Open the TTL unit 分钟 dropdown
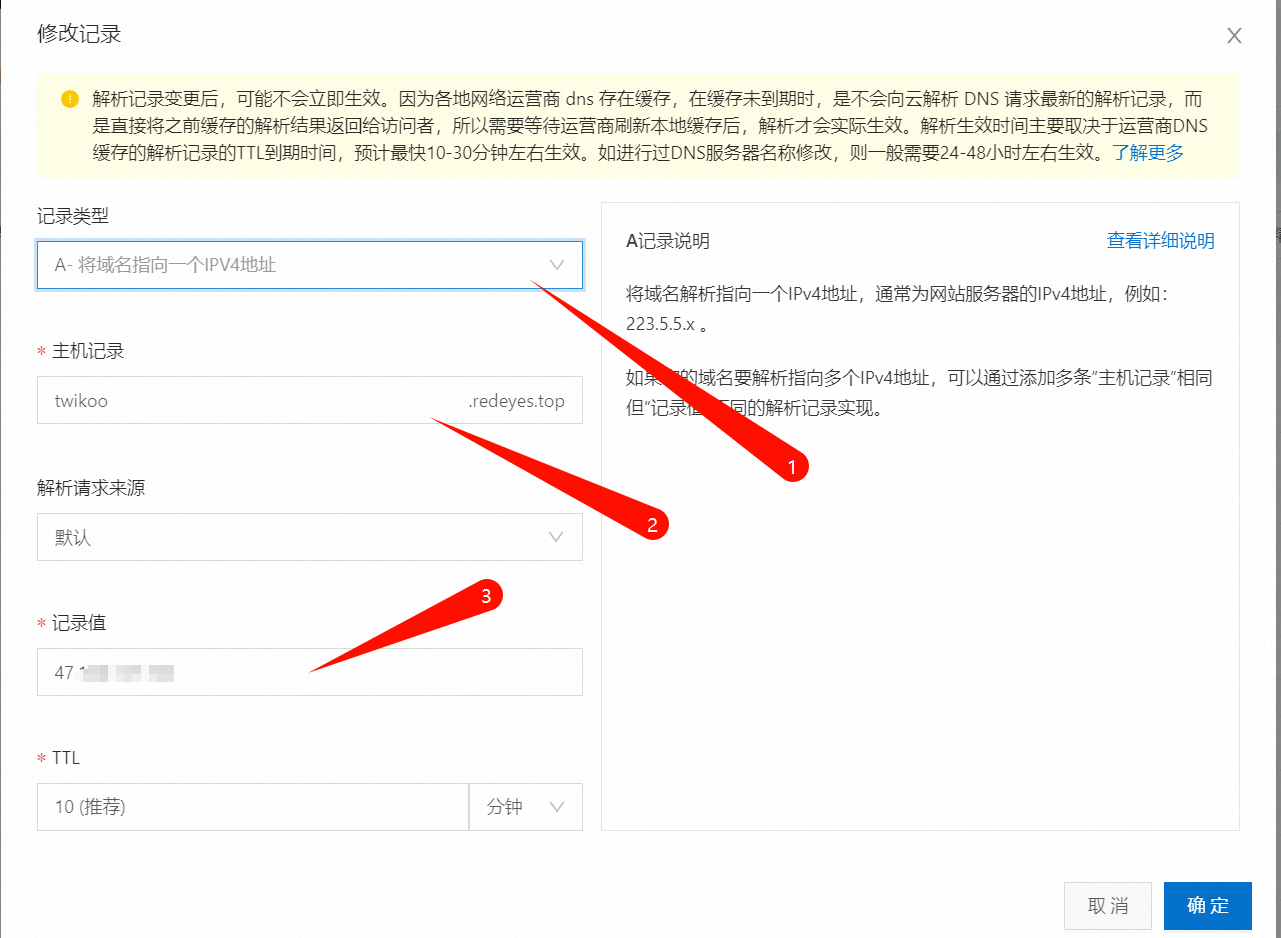 (x=525, y=807)
